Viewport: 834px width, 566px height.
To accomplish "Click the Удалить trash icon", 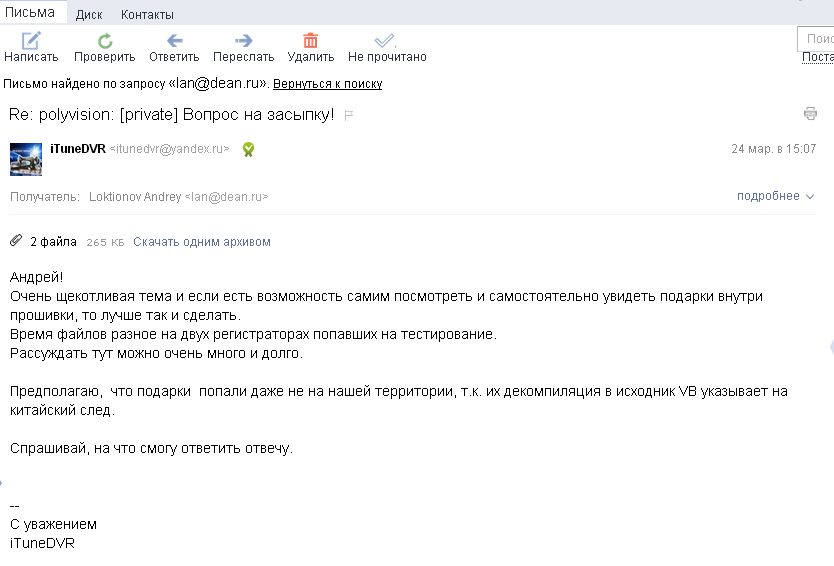I will coord(311,40).
